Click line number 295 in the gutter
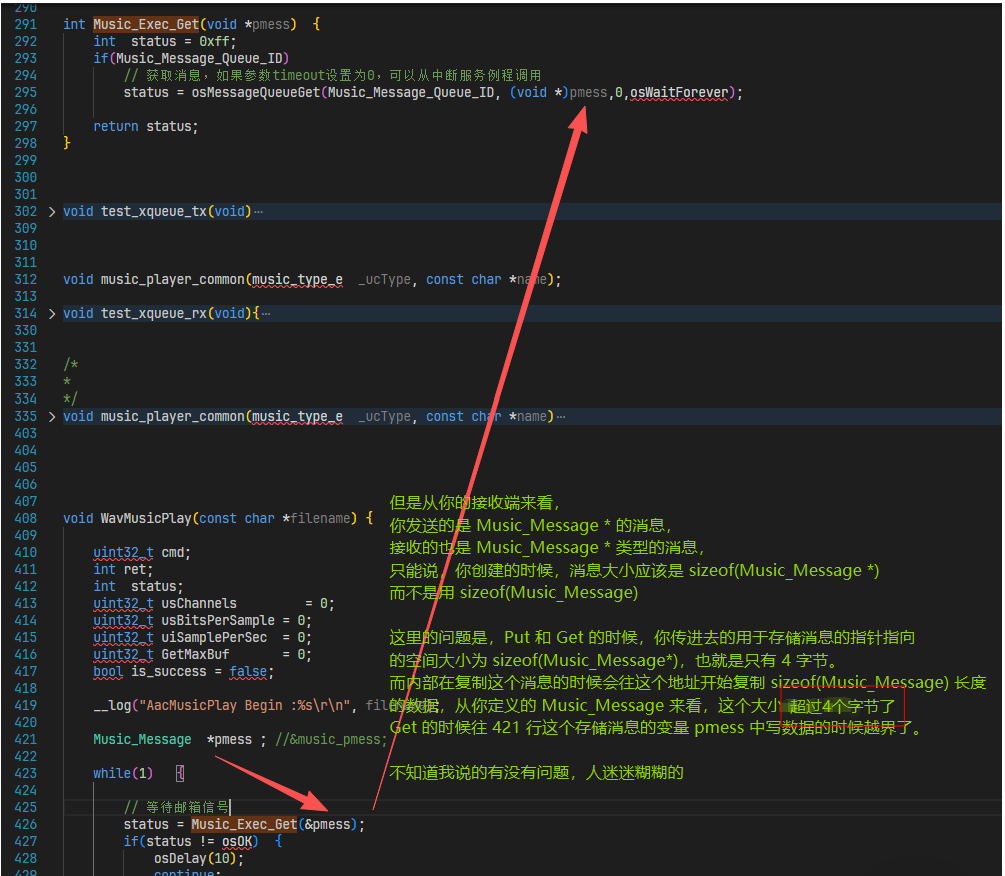This screenshot has height=876, width=1005. pyautogui.click(x=26, y=92)
